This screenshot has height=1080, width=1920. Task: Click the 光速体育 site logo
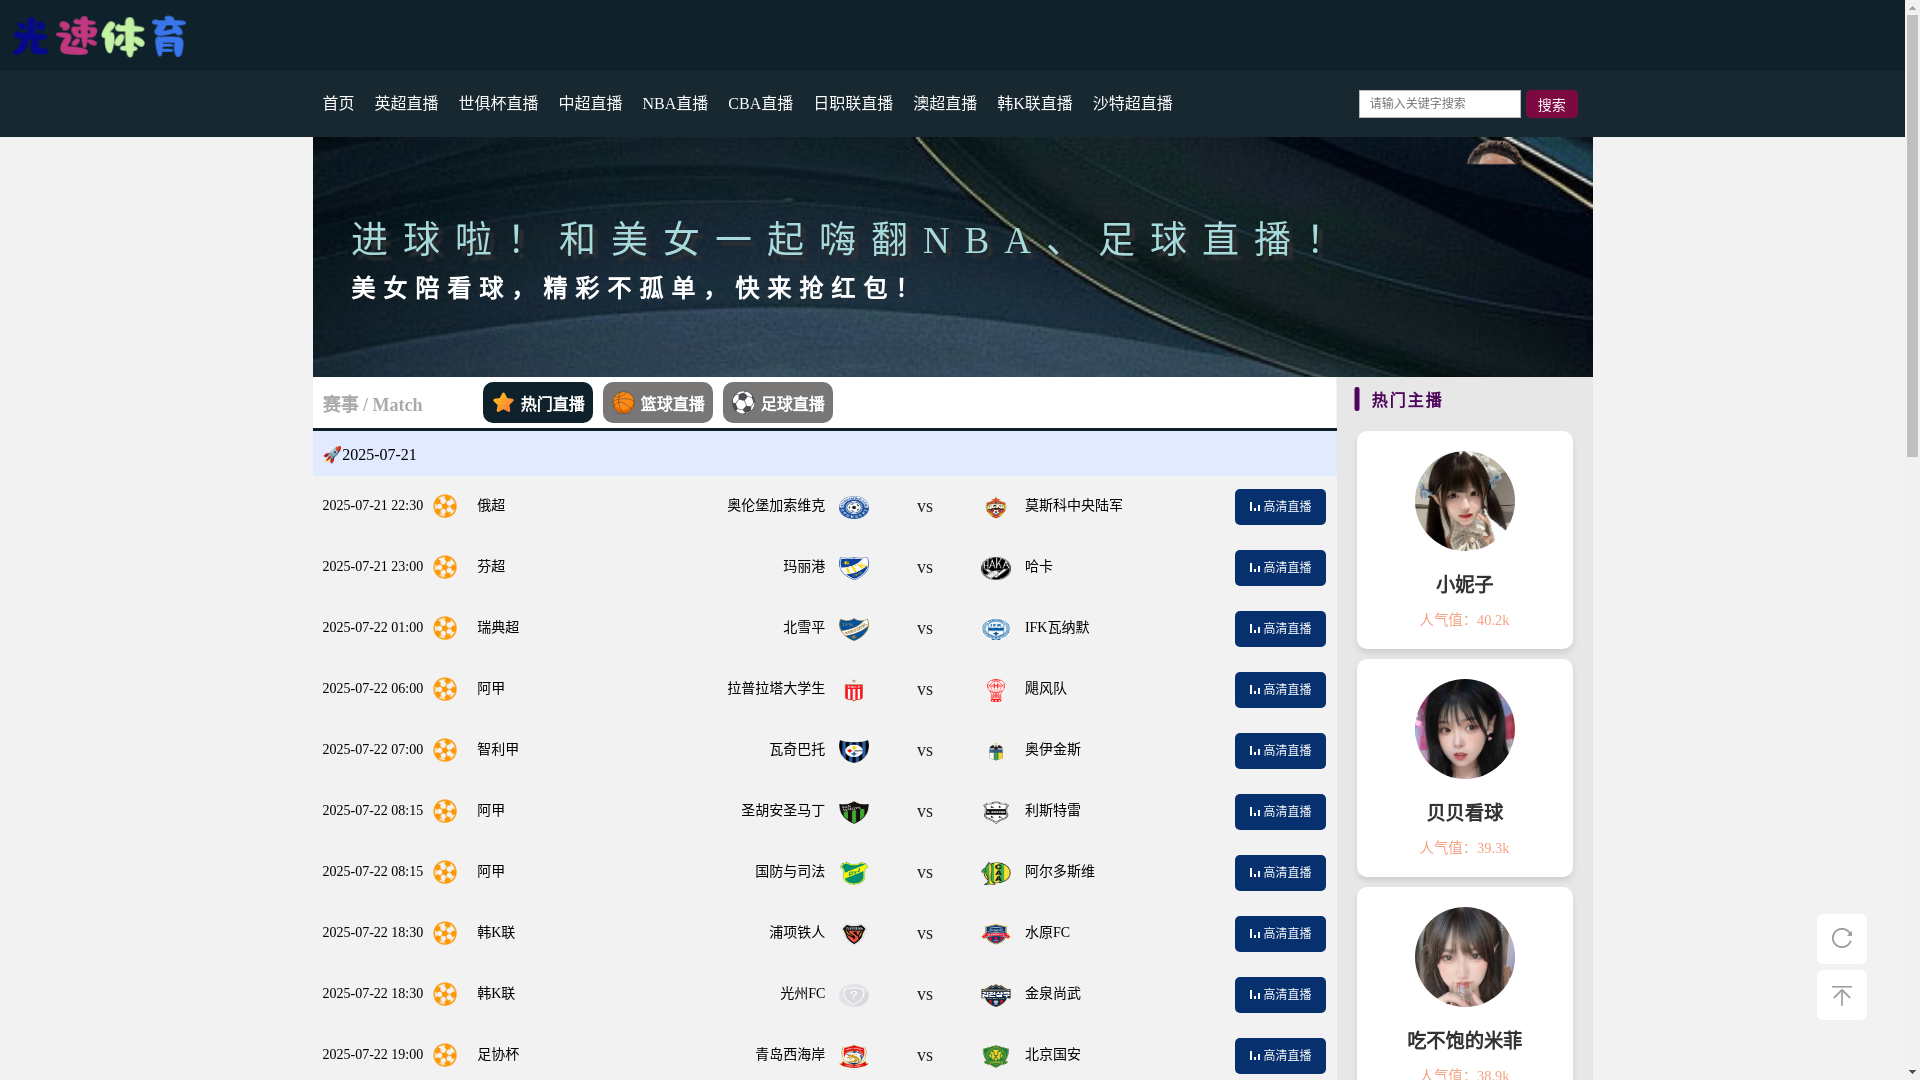pos(99,37)
